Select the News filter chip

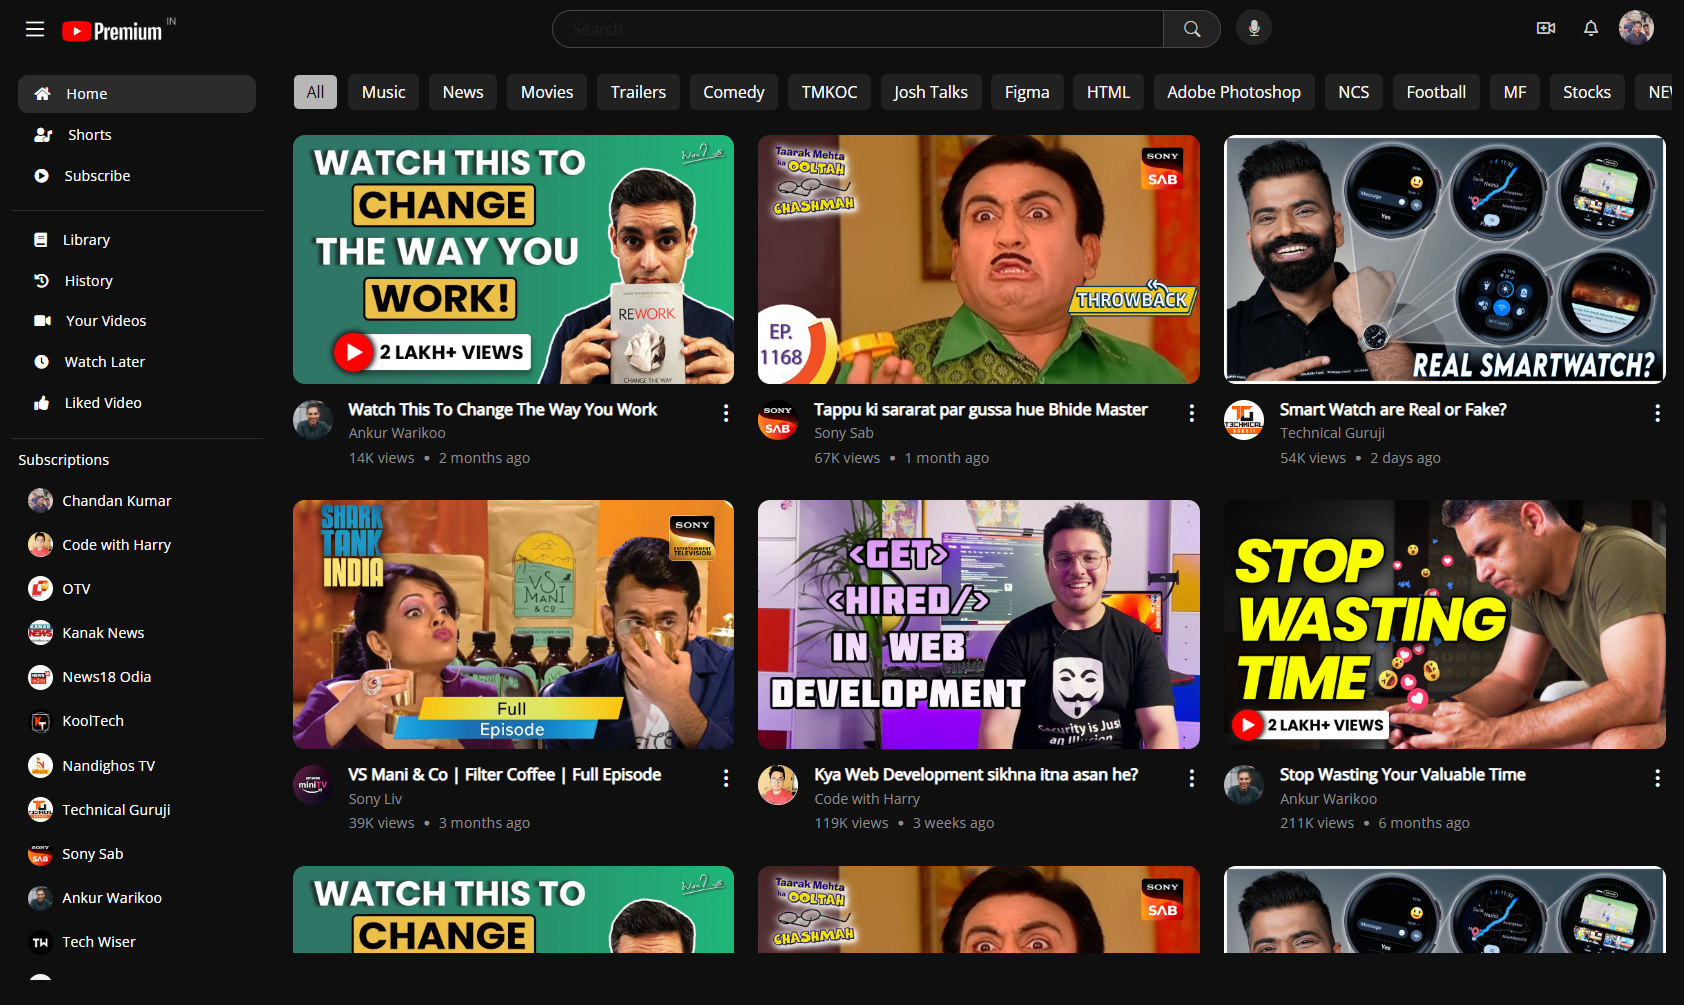pyautogui.click(x=463, y=92)
